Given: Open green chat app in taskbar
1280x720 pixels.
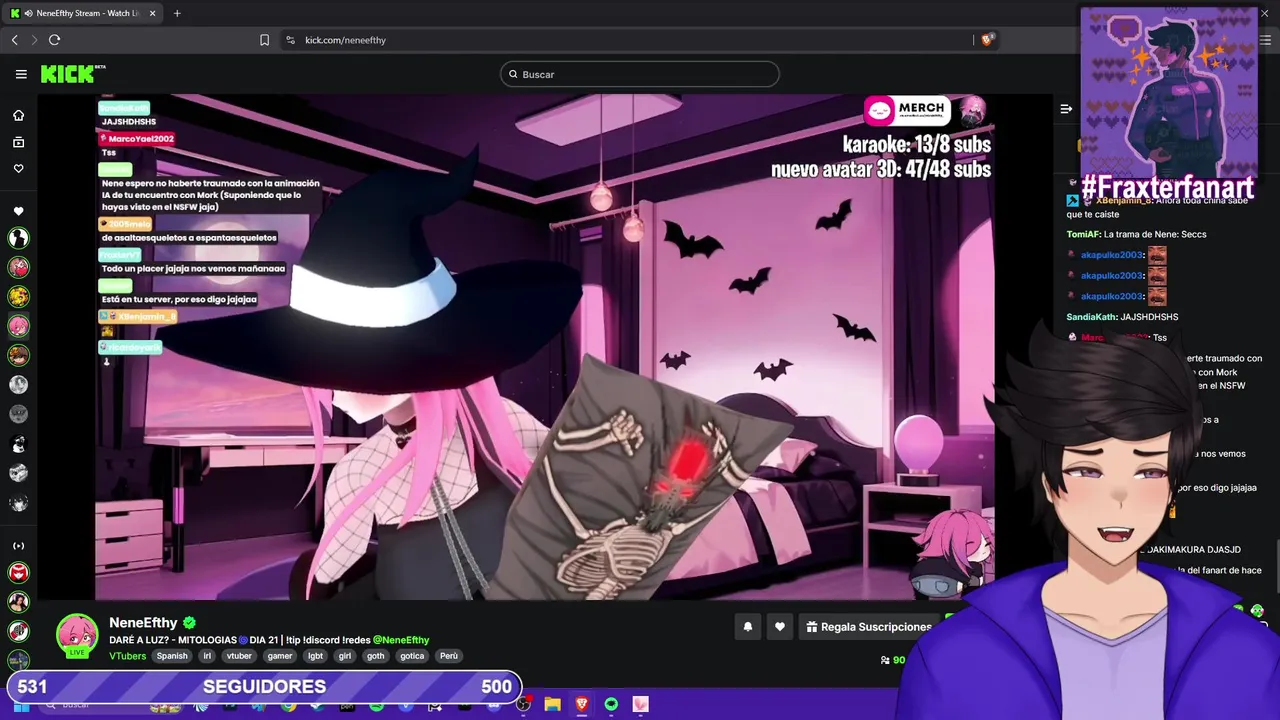Looking at the screenshot, I should pos(611,704).
